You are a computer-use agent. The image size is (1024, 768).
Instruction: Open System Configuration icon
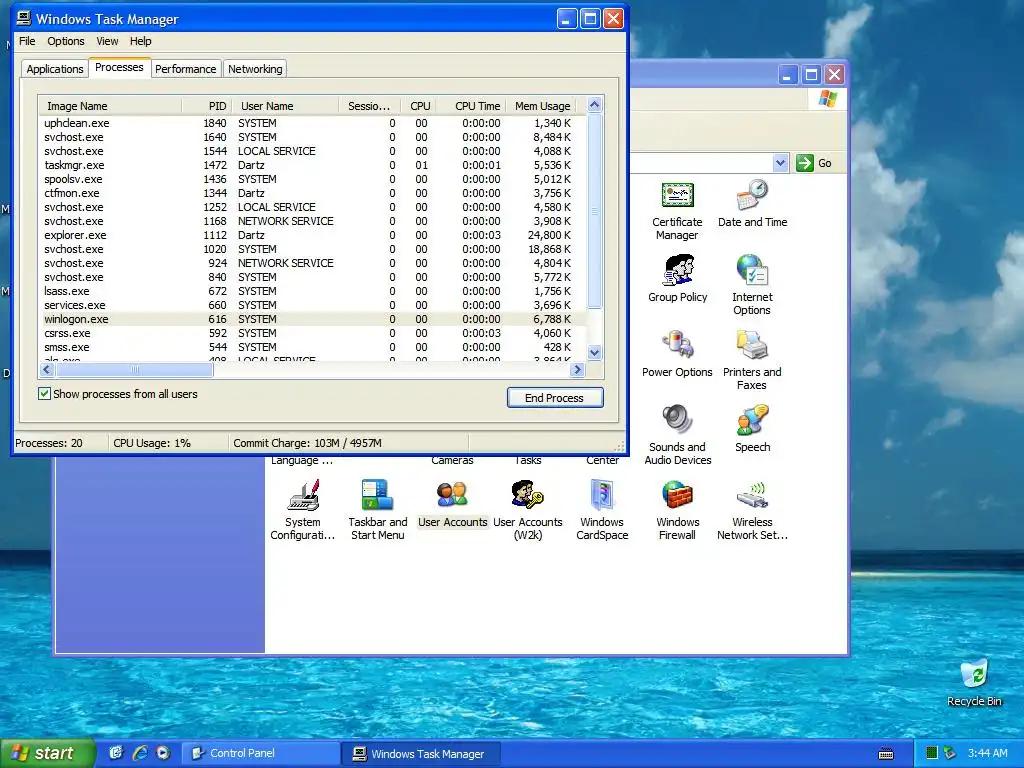pyautogui.click(x=303, y=495)
